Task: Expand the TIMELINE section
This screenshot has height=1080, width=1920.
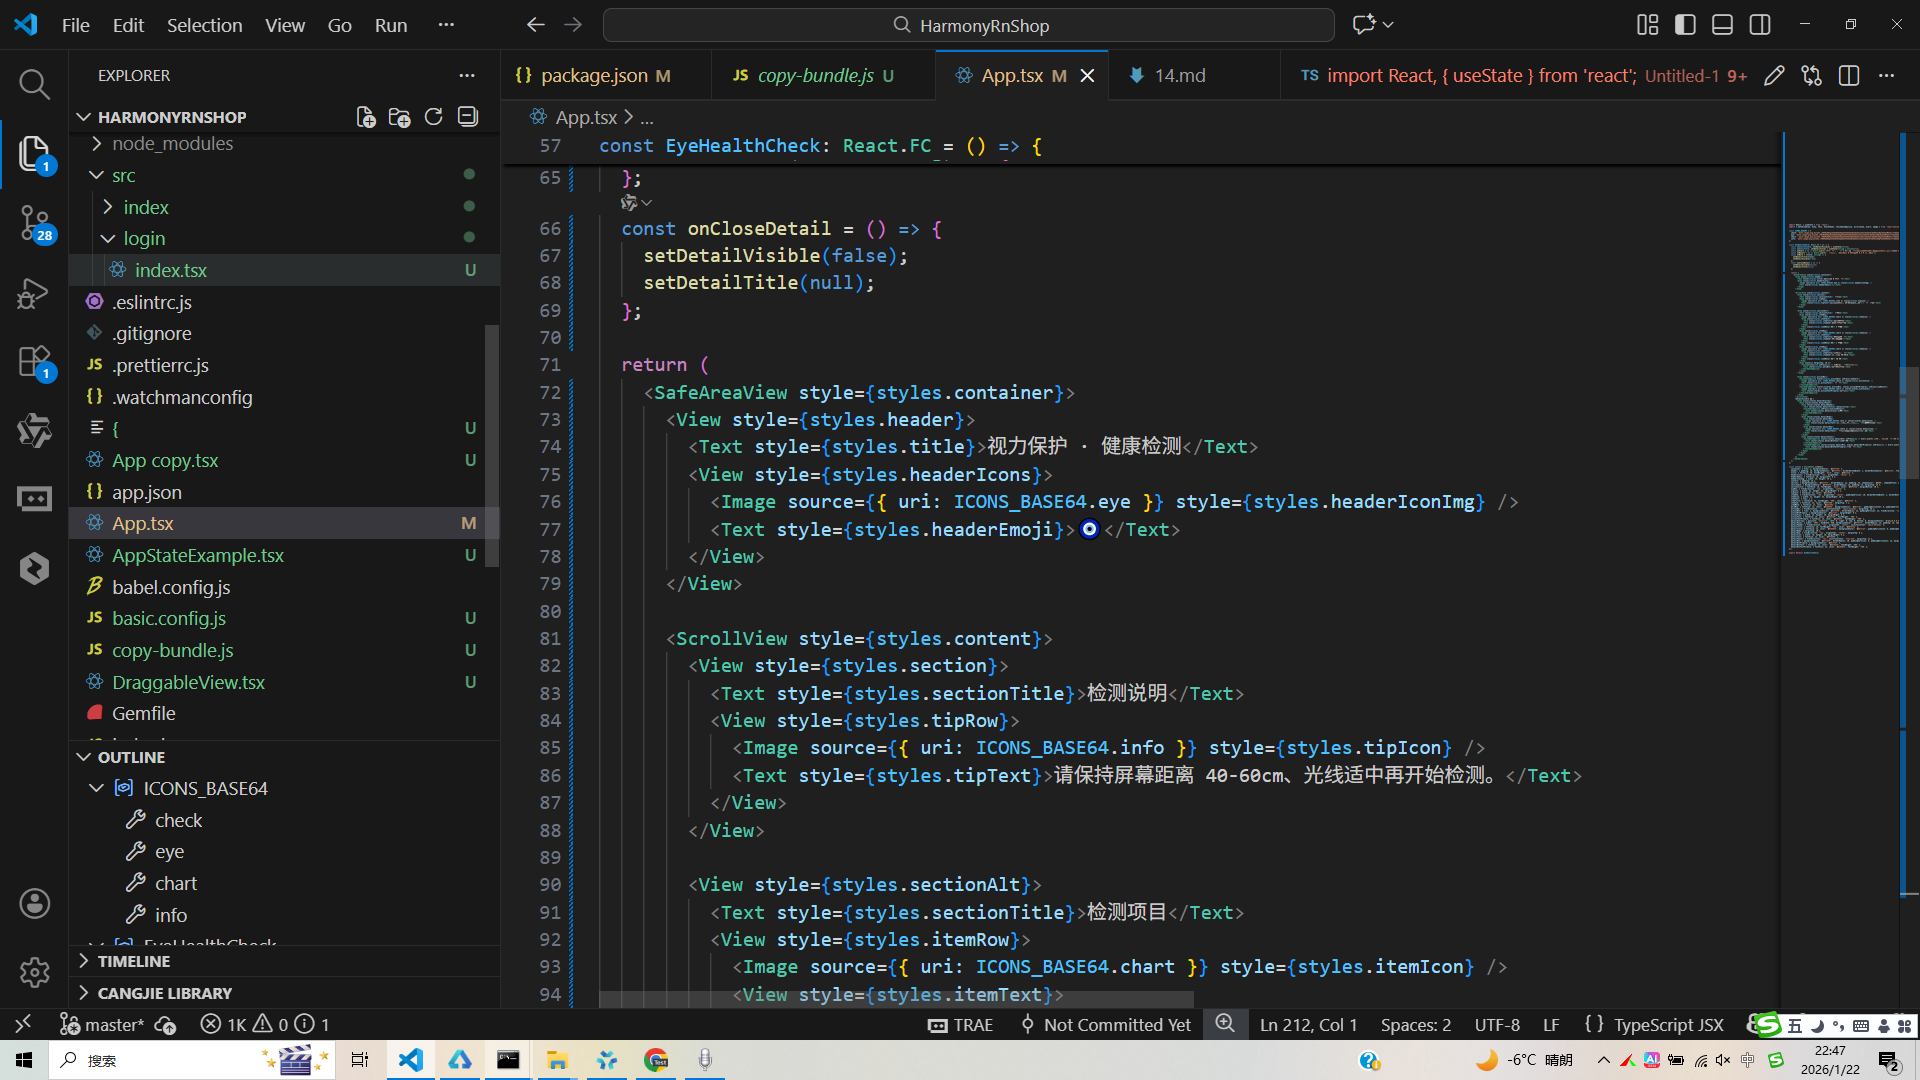Action: 133,961
